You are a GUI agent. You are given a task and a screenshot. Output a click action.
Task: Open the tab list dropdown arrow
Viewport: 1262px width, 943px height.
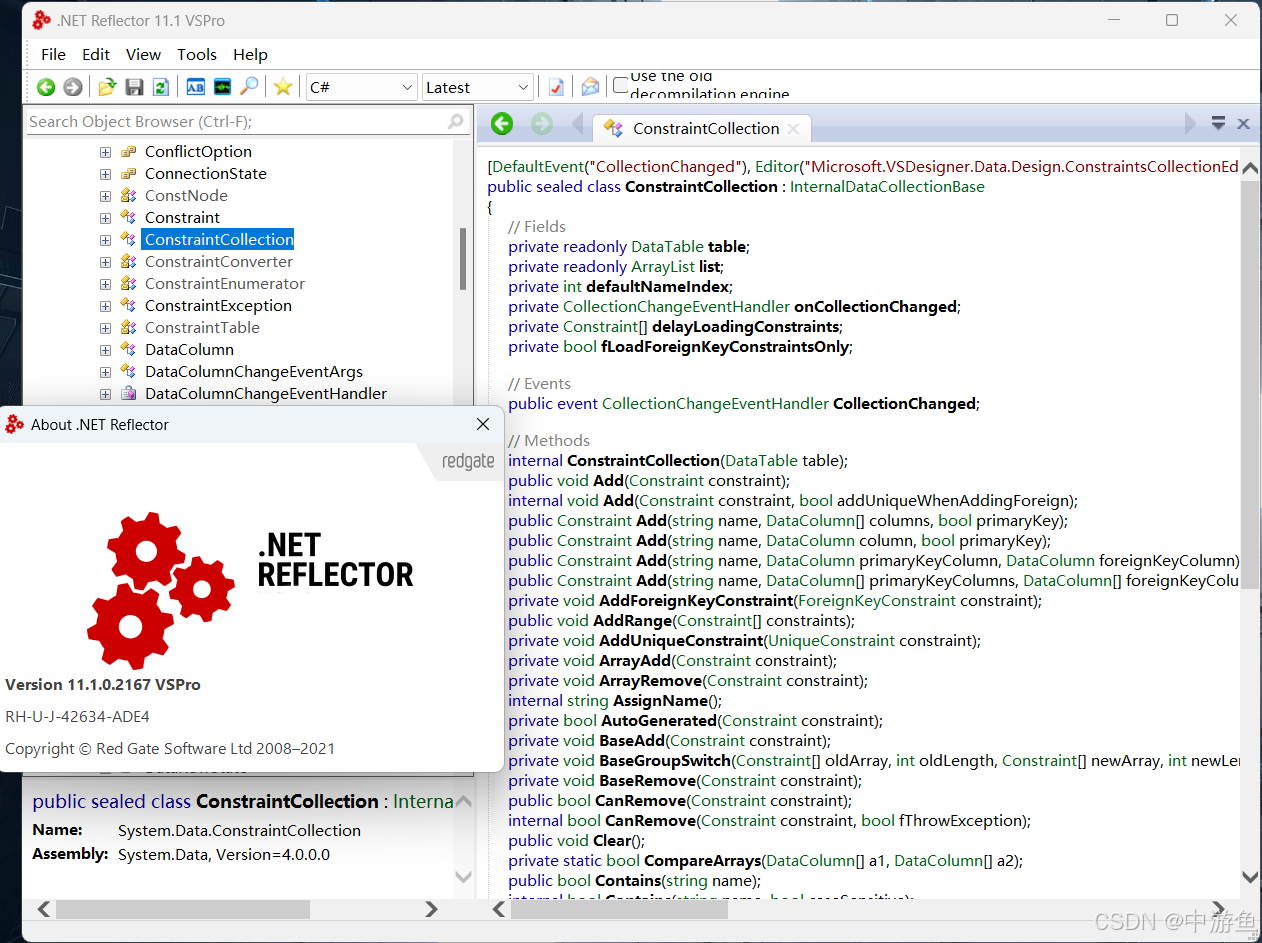click(1218, 124)
